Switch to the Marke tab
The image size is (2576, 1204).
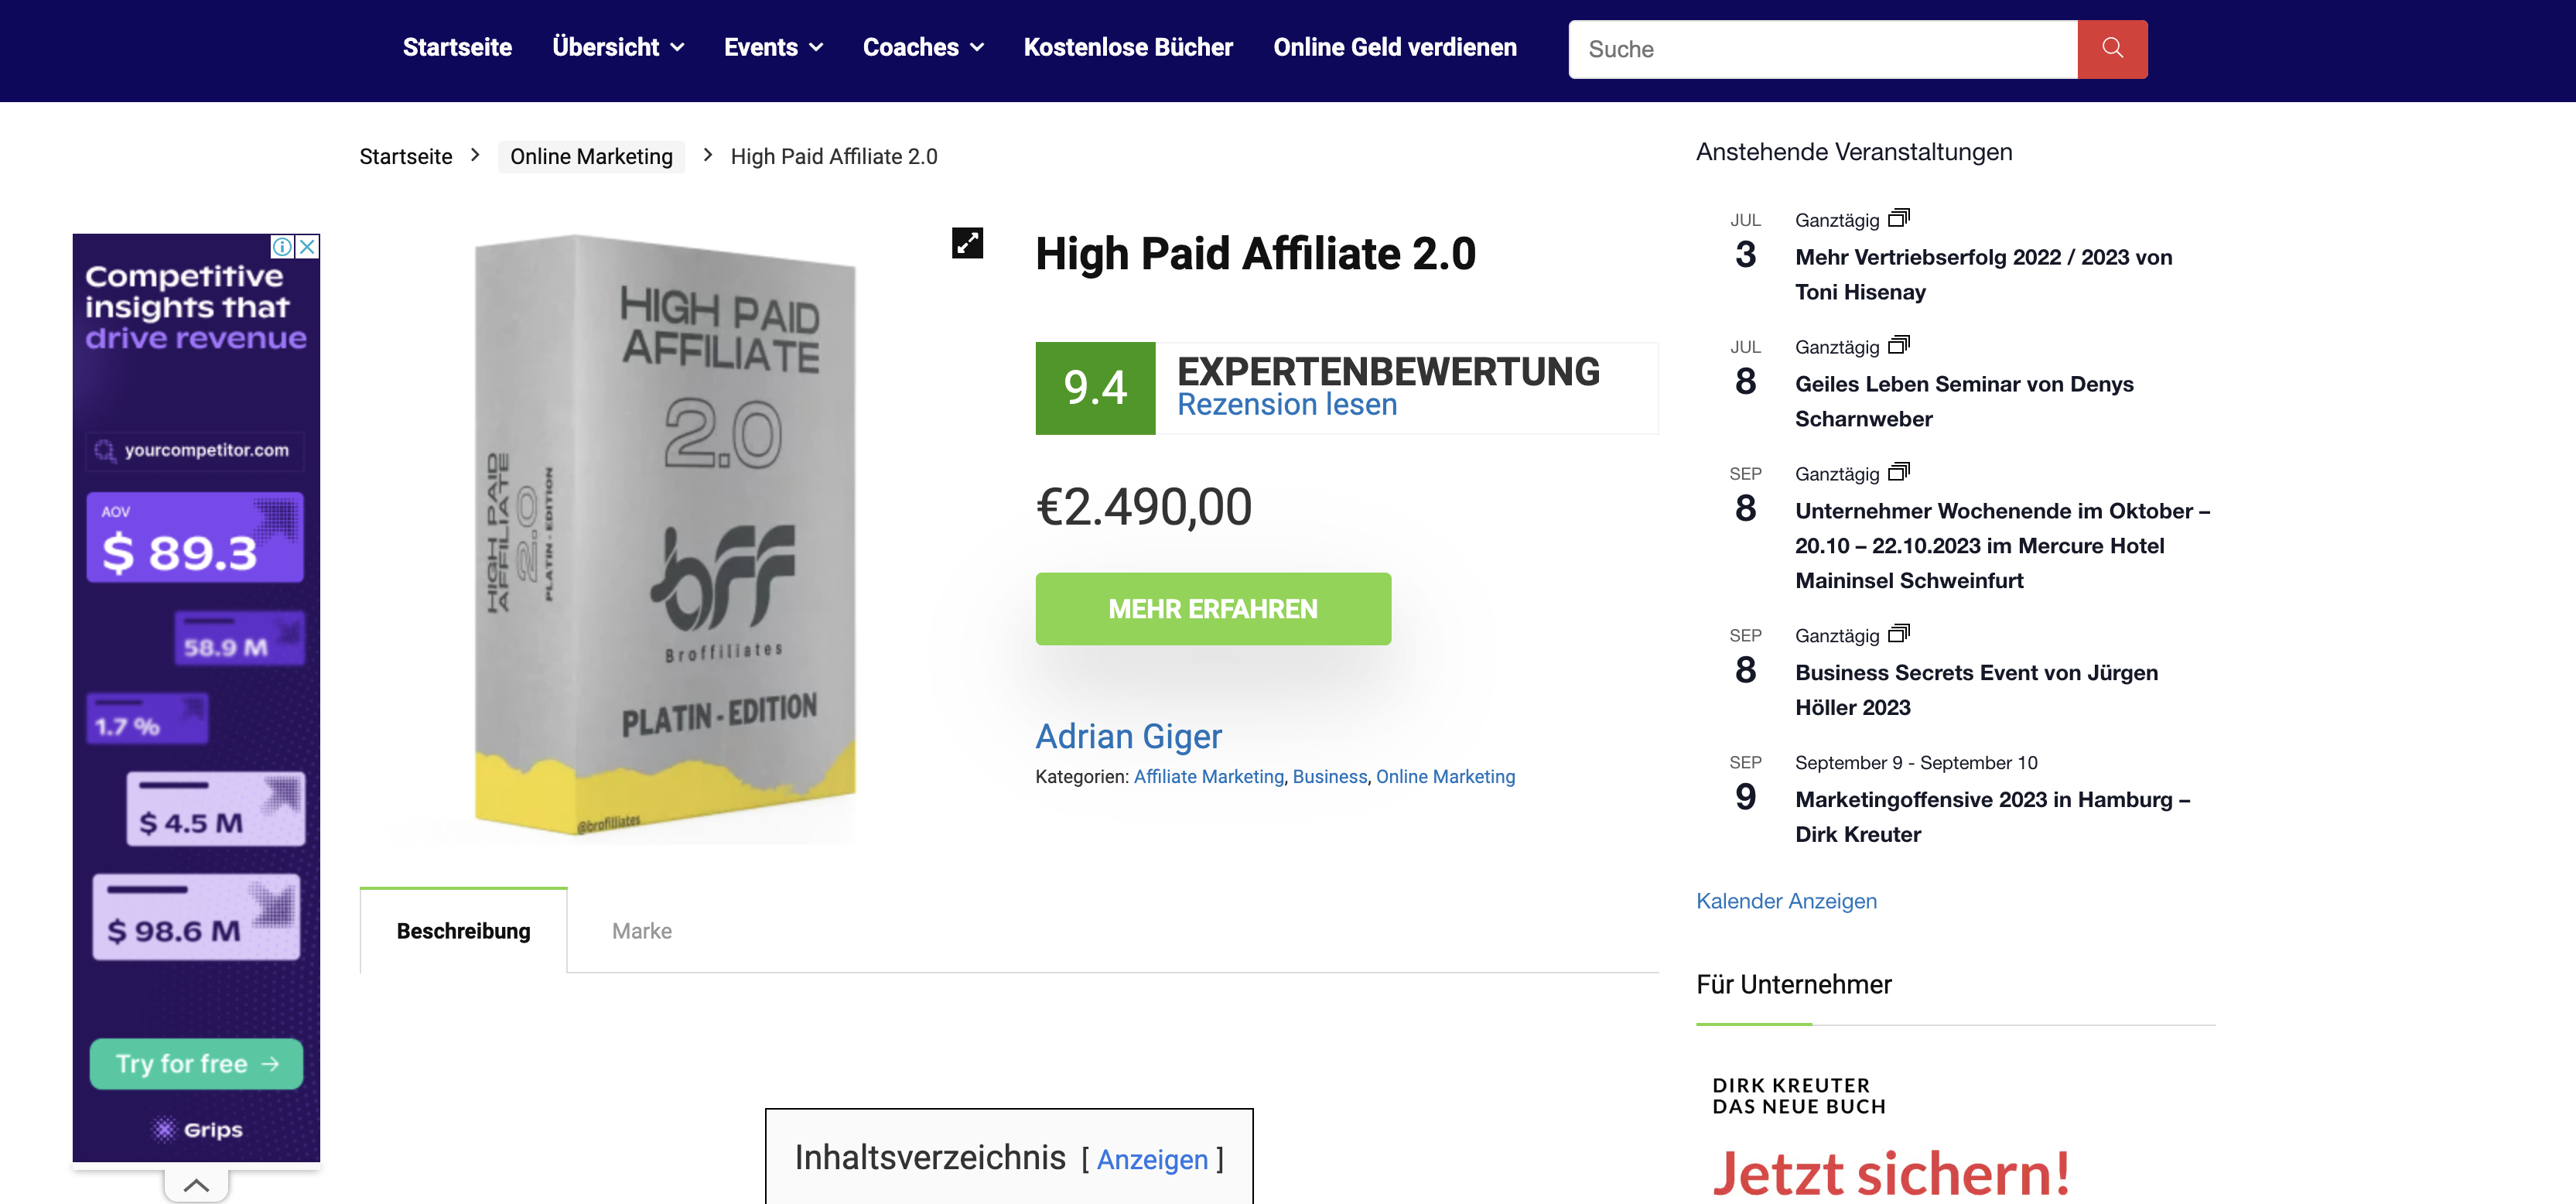coord(641,931)
